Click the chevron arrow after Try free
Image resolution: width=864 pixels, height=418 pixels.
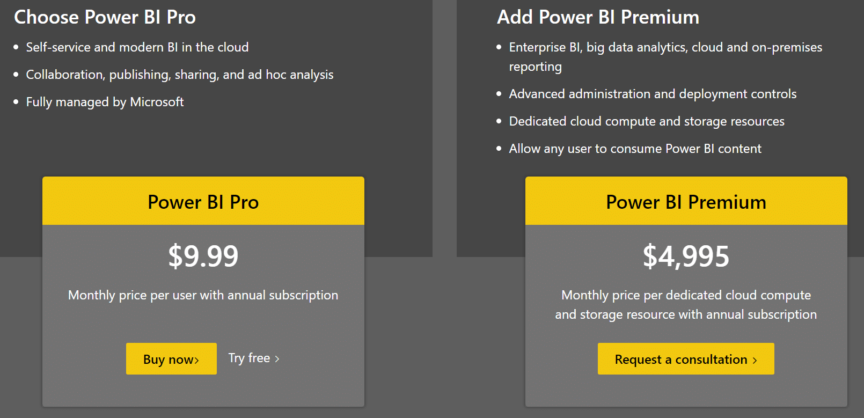pos(277,359)
